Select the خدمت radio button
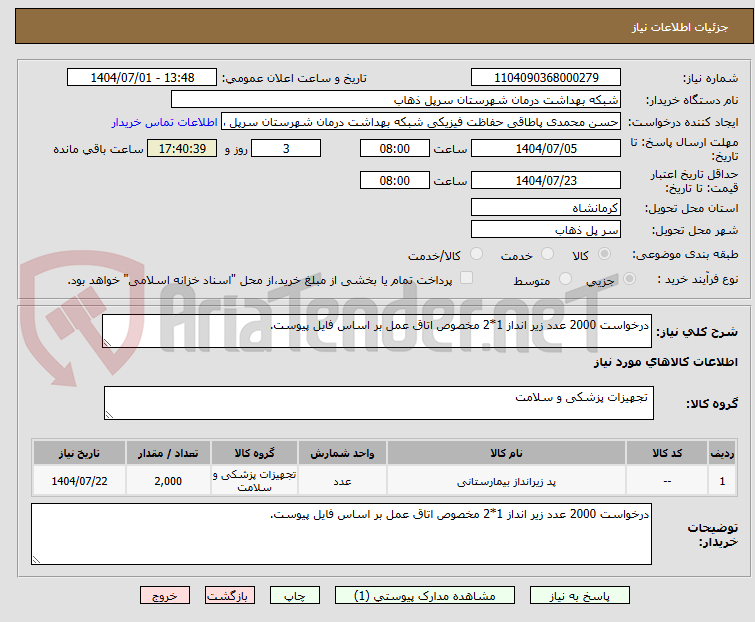Image resolution: width=755 pixels, height=622 pixels. point(547,254)
